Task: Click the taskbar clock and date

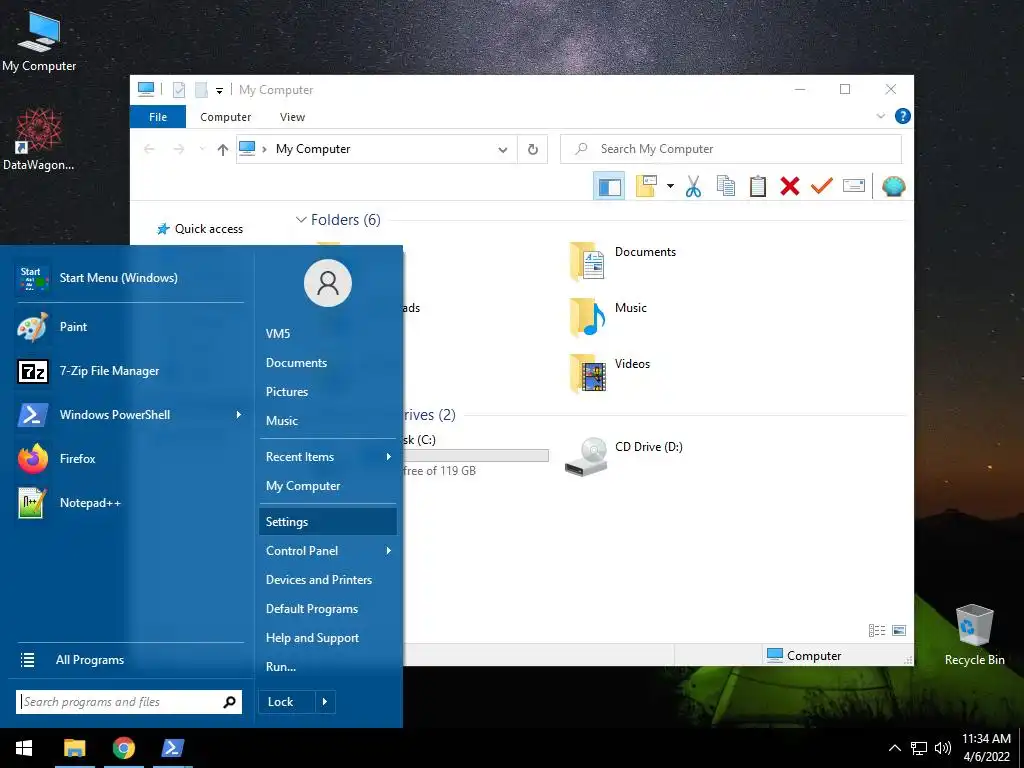Action: 986,748
